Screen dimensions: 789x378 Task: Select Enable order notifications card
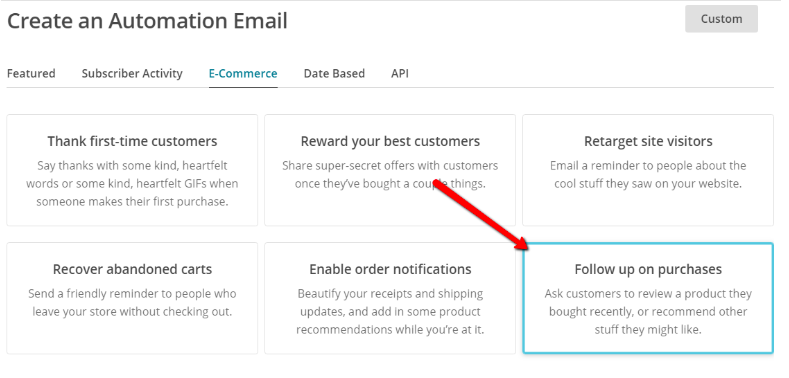coord(390,298)
